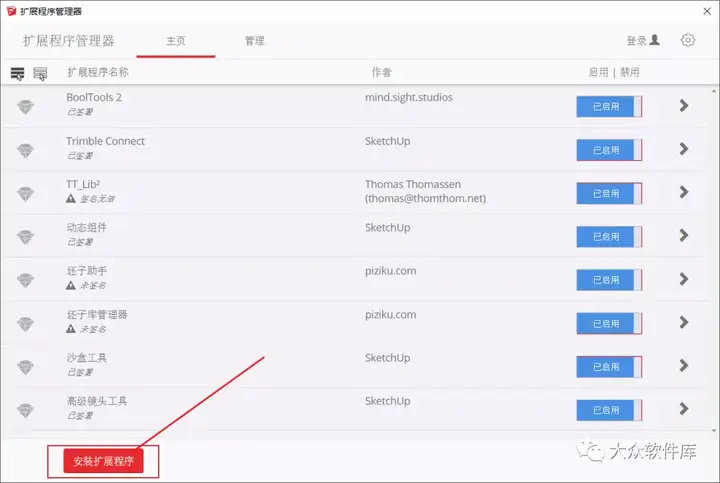Select the 坯子助手 extension name

click(x=87, y=271)
